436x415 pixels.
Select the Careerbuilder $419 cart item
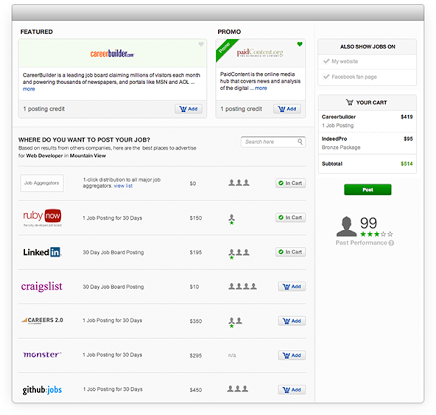[x=367, y=121]
